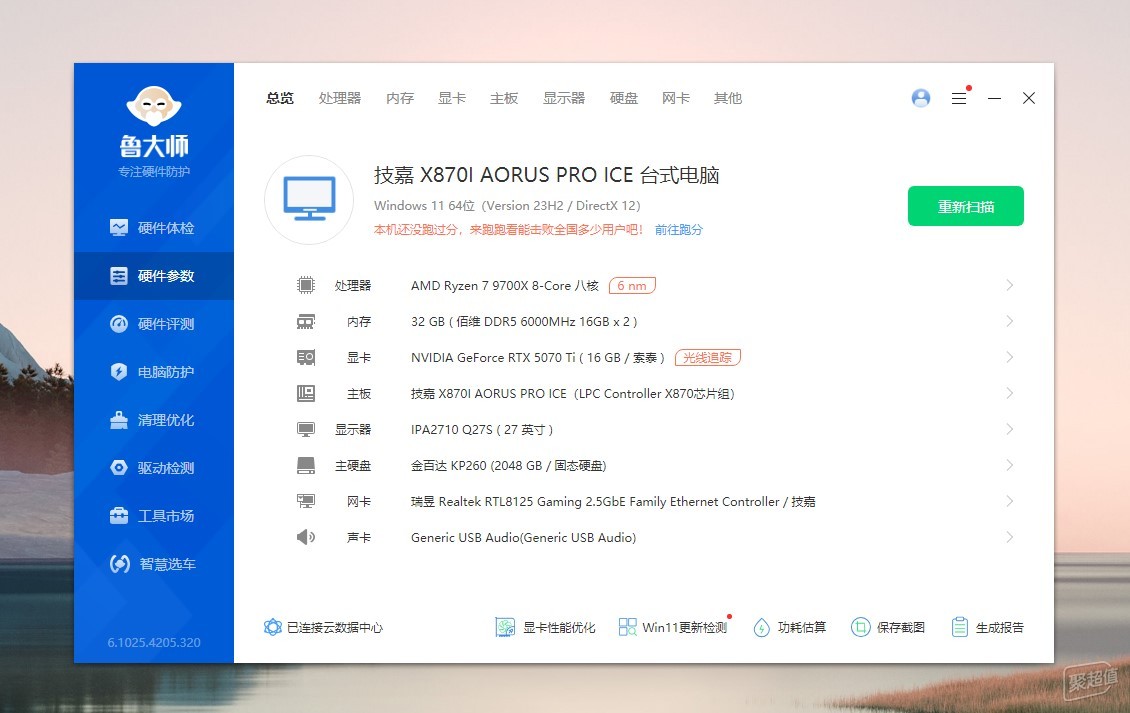Expand the 主硬盘 row chevron

pos(1009,466)
